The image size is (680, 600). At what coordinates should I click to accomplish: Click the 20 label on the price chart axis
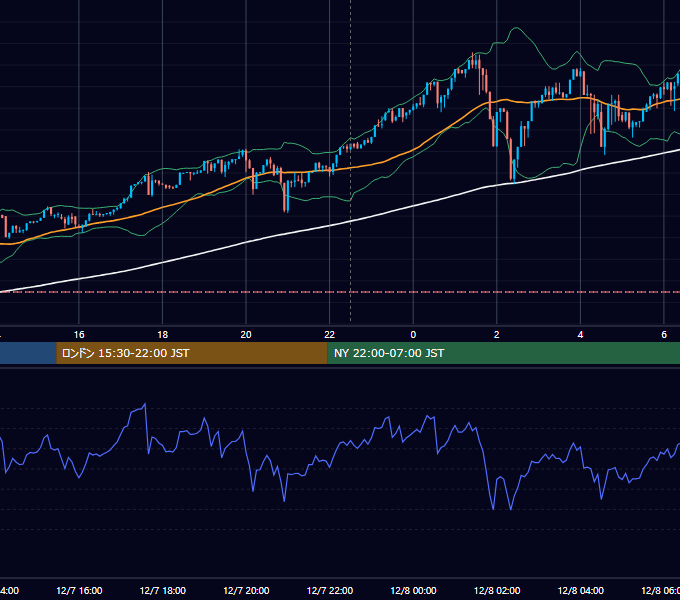click(x=246, y=335)
